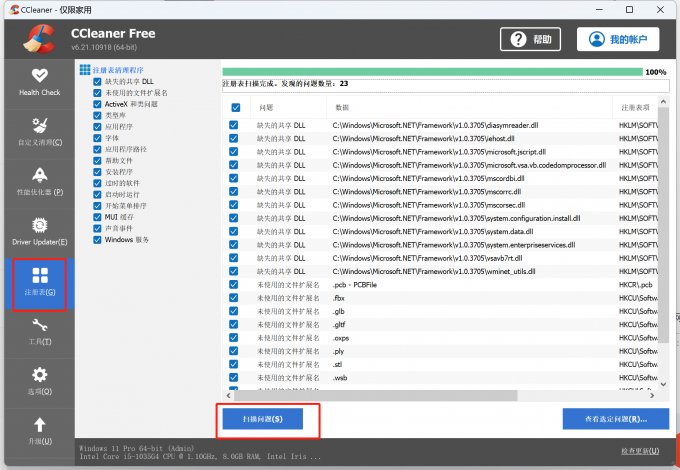Viewport: 680px width, 470px height.
Task: Select row with mscordbi.dll path
Action: point(441,178)
